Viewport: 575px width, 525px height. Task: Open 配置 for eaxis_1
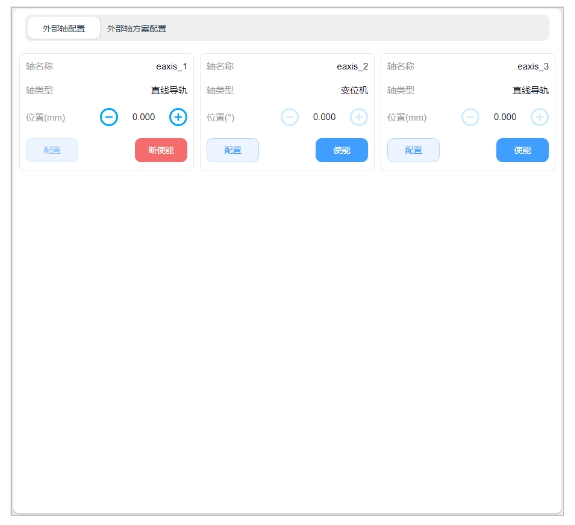point(52,150)
